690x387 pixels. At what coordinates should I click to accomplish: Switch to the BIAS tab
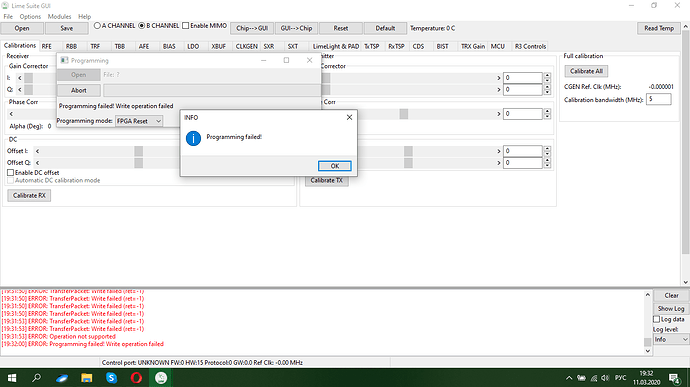click(x=169, y=46)
